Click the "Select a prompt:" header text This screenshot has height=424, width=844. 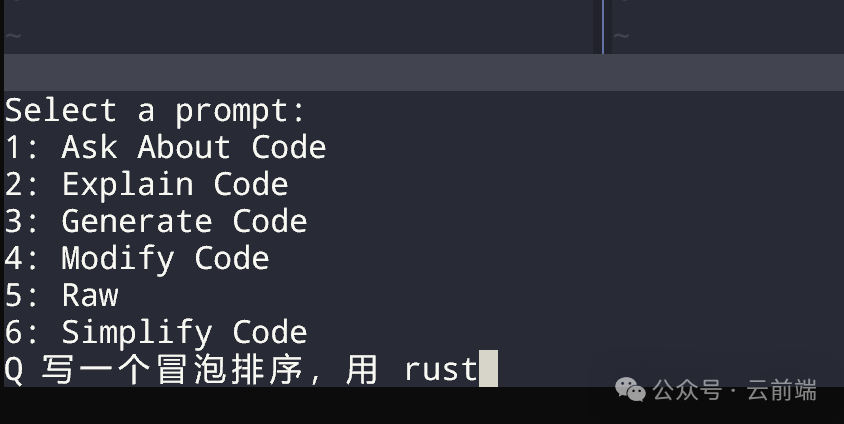[155, 111]
